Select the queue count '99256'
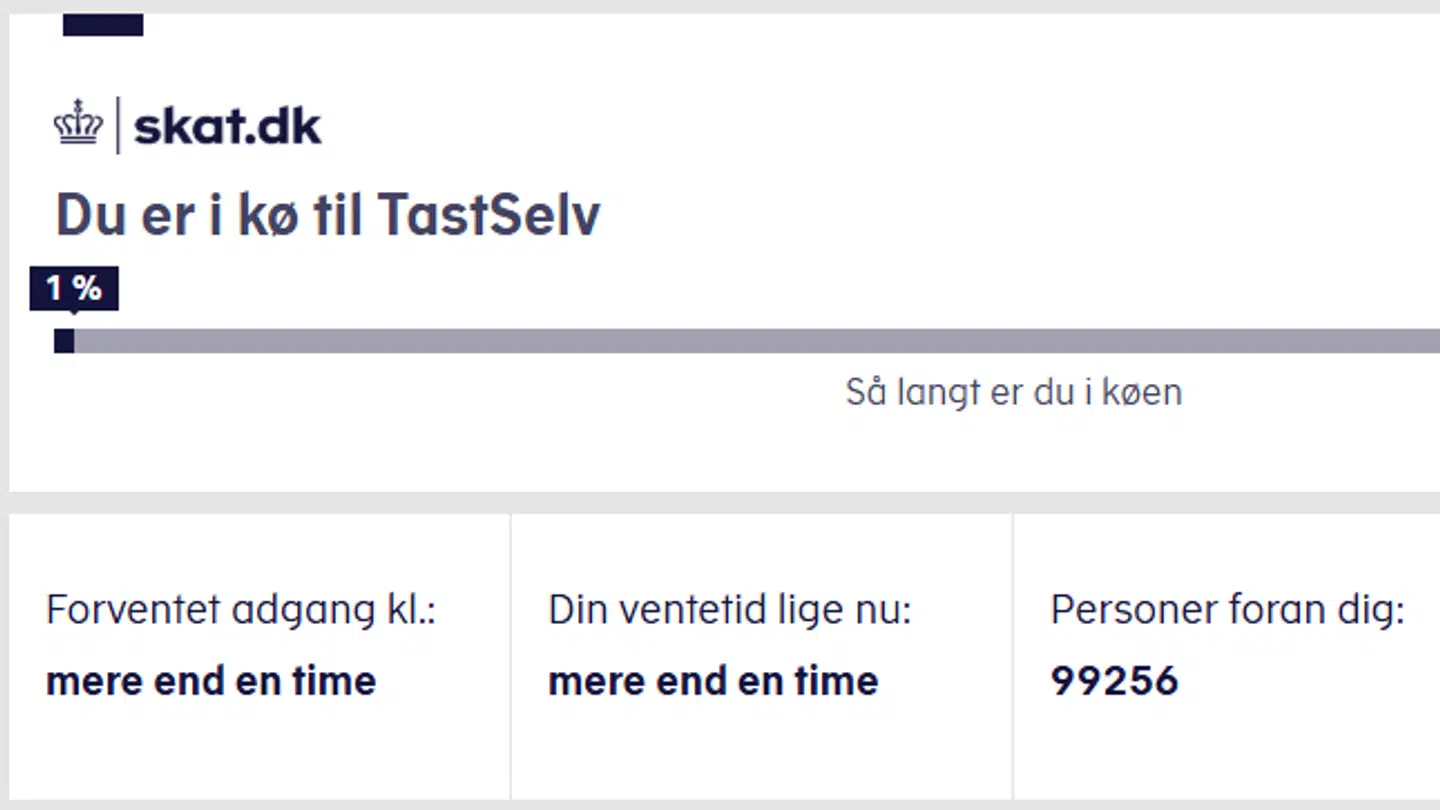Screen dimensions: 1440x810 coord(1114,680)
